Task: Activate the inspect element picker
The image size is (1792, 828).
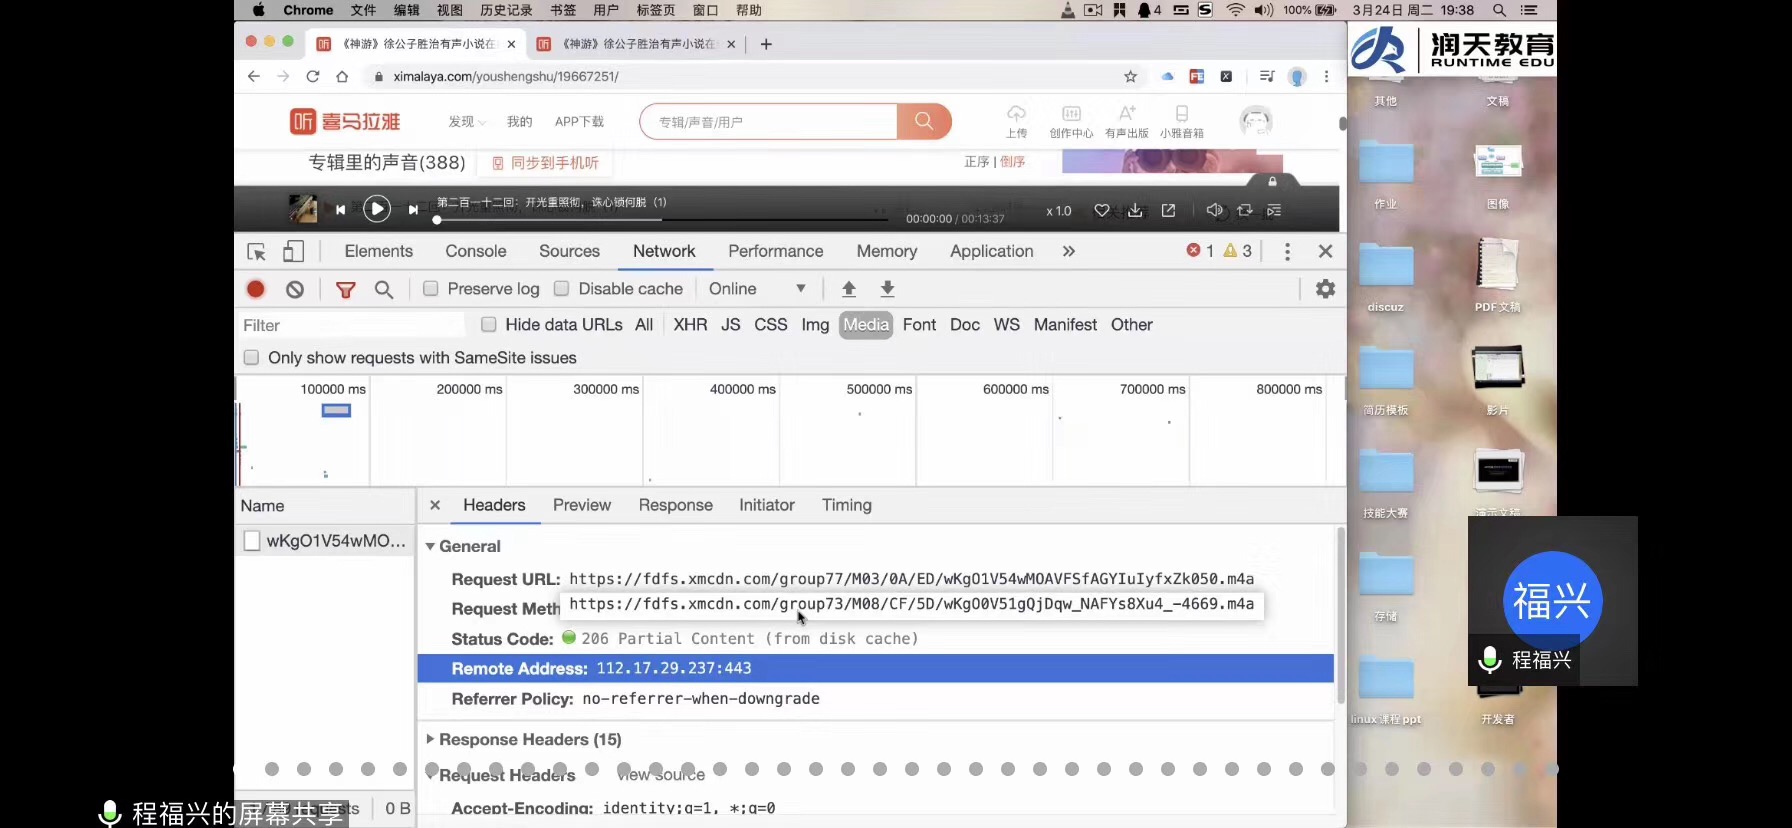Action: [x=256, y=251]
